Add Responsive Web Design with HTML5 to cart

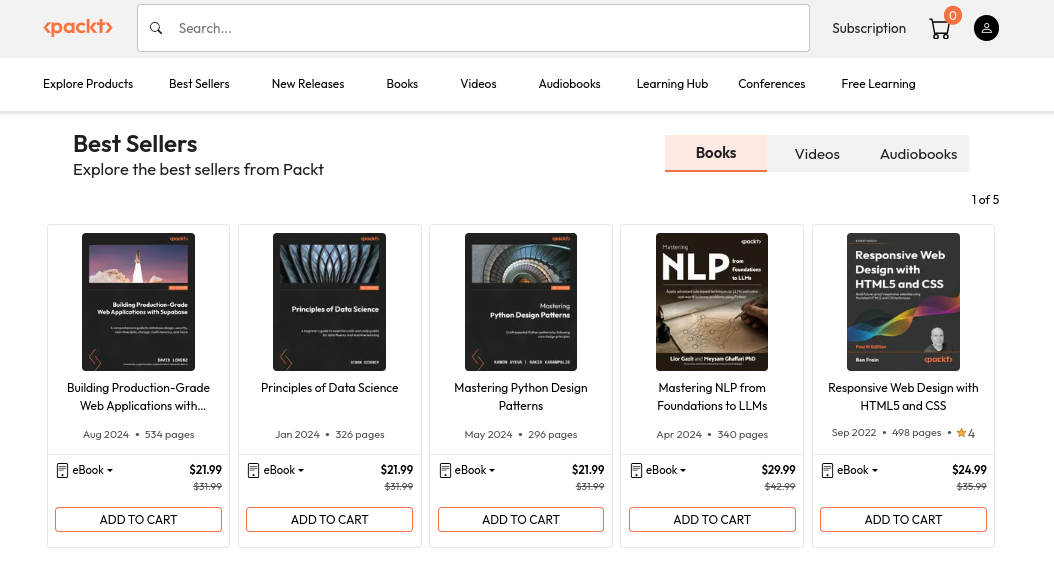pos(903,520)
